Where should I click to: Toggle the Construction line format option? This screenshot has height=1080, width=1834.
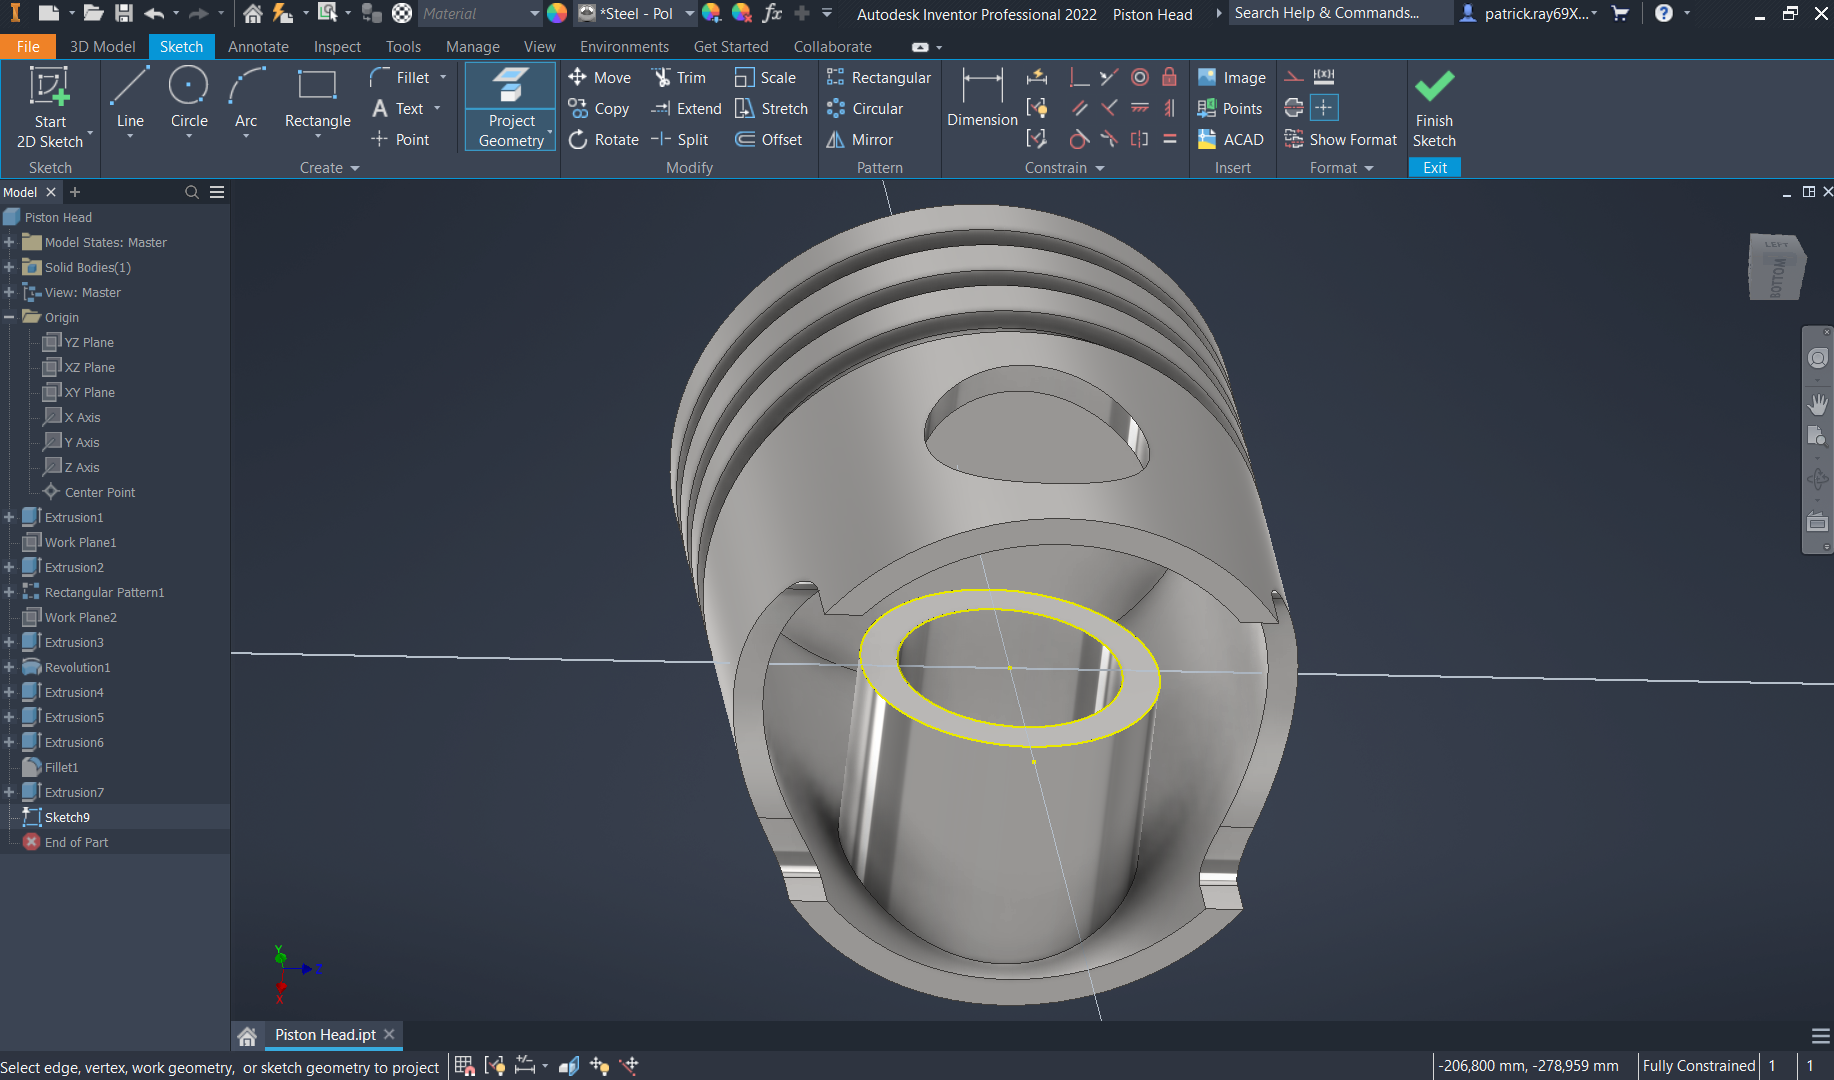(1294, 76)
